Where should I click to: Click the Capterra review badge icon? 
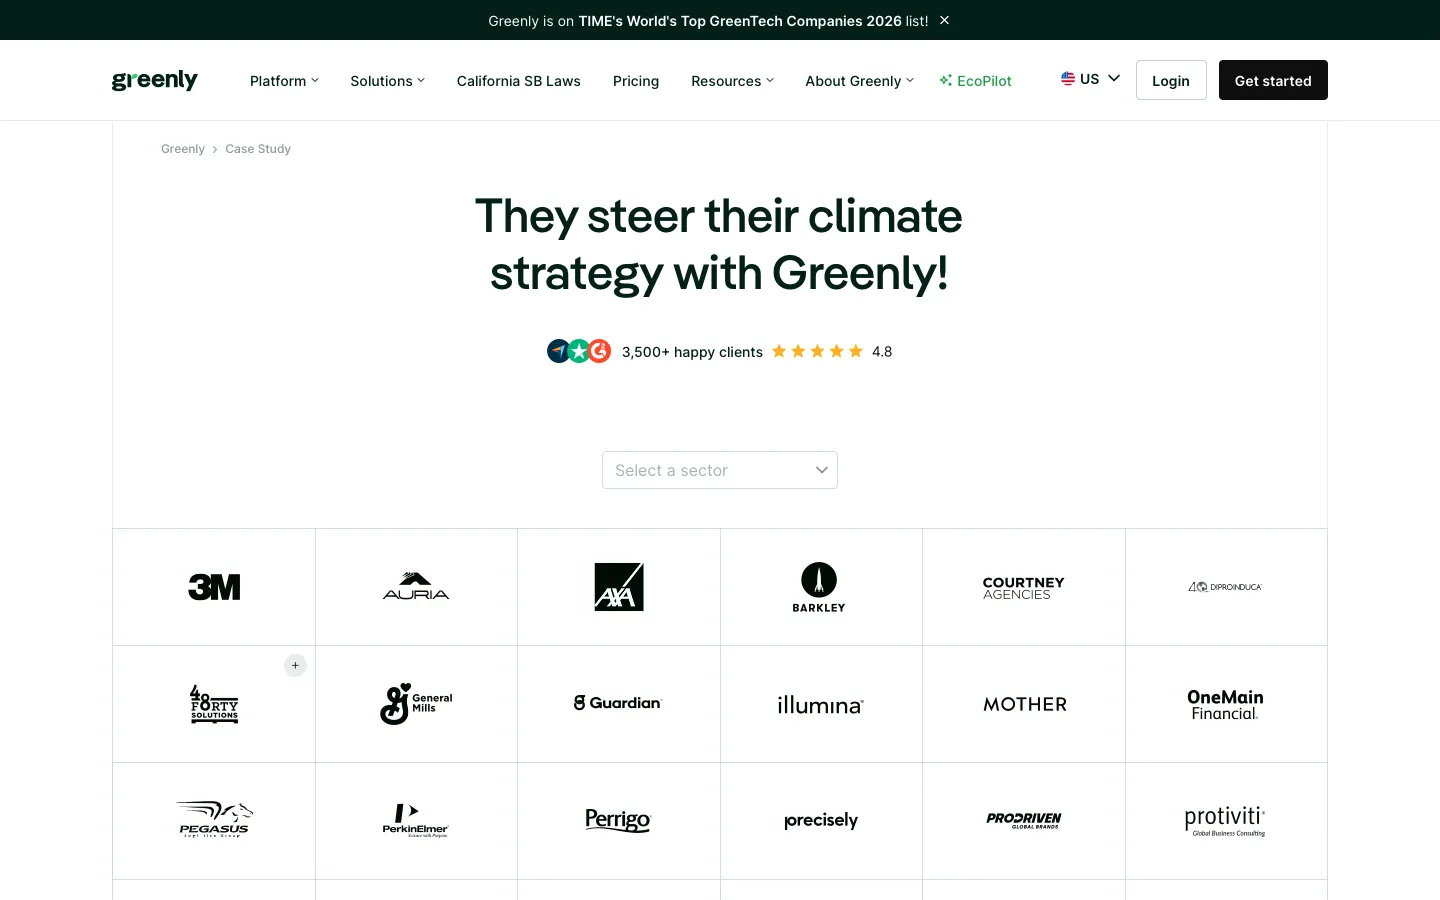pos(558,351)
